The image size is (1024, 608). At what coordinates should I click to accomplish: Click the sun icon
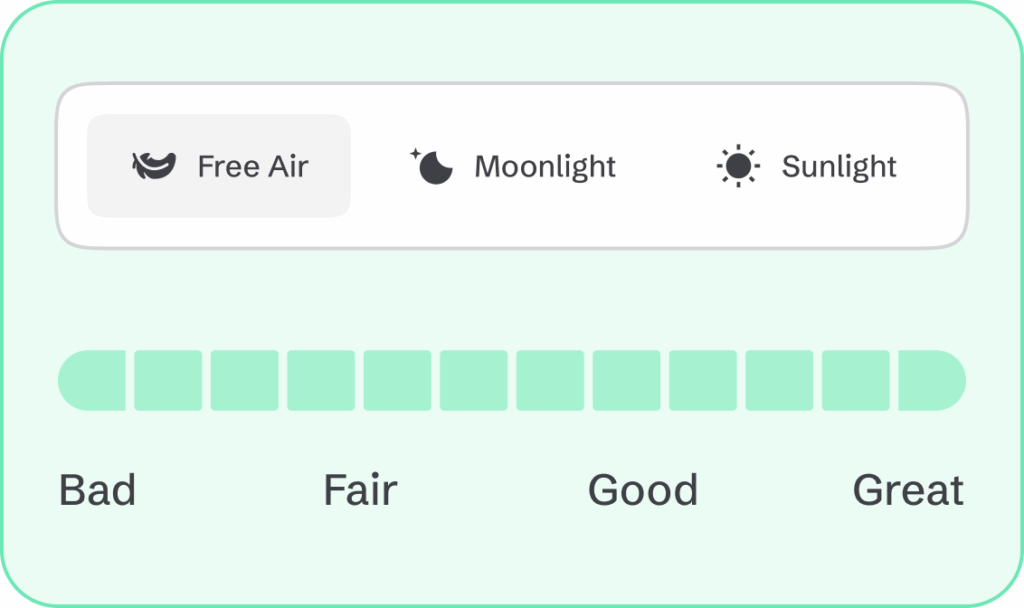point(739,166)
